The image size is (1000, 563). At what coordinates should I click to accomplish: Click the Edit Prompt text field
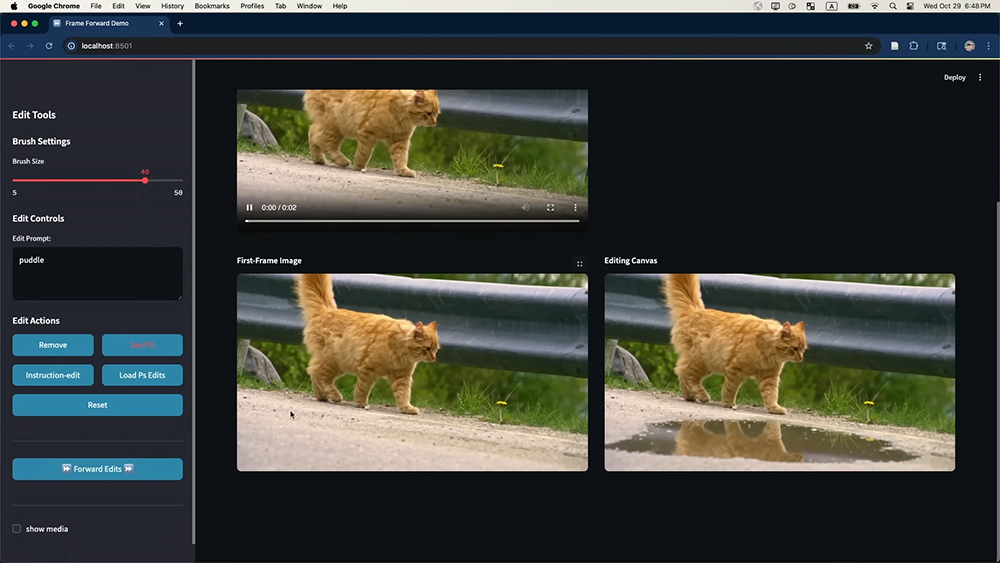tap(97, 273)
